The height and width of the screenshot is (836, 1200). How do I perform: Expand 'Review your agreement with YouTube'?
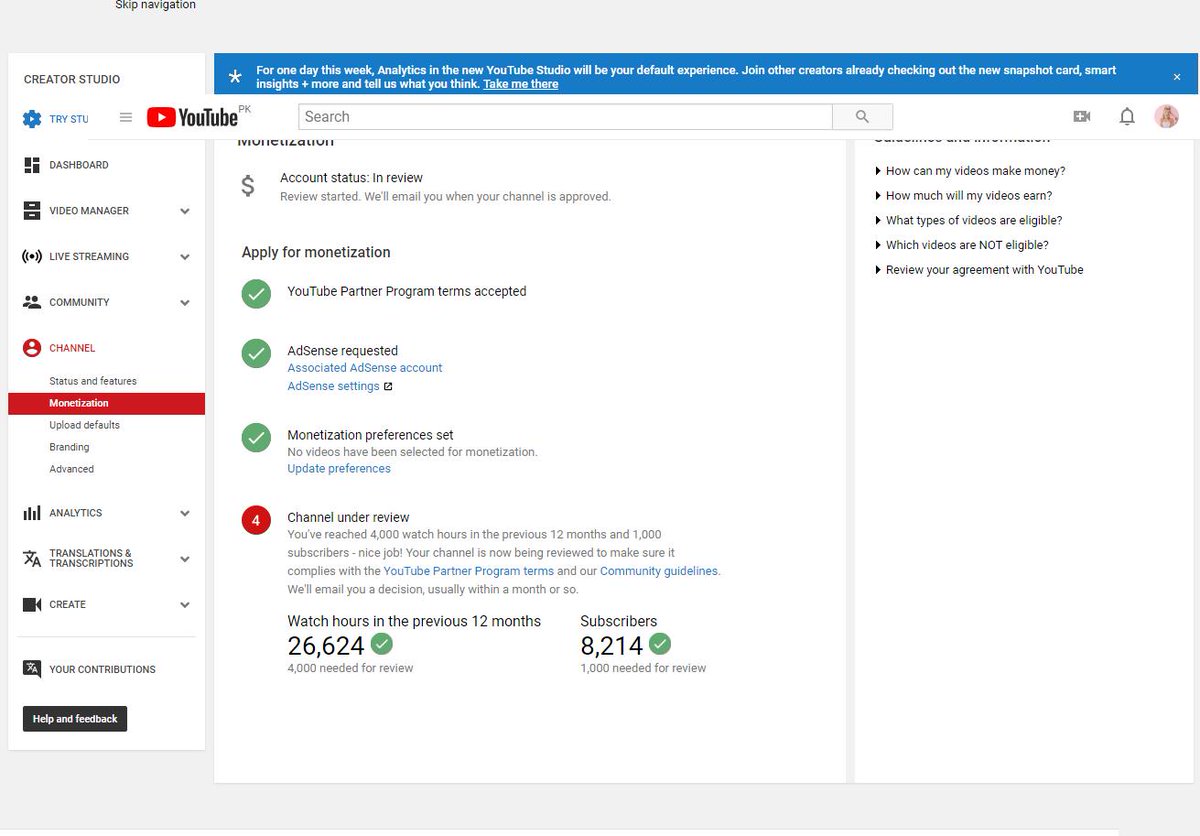(979, 270)
